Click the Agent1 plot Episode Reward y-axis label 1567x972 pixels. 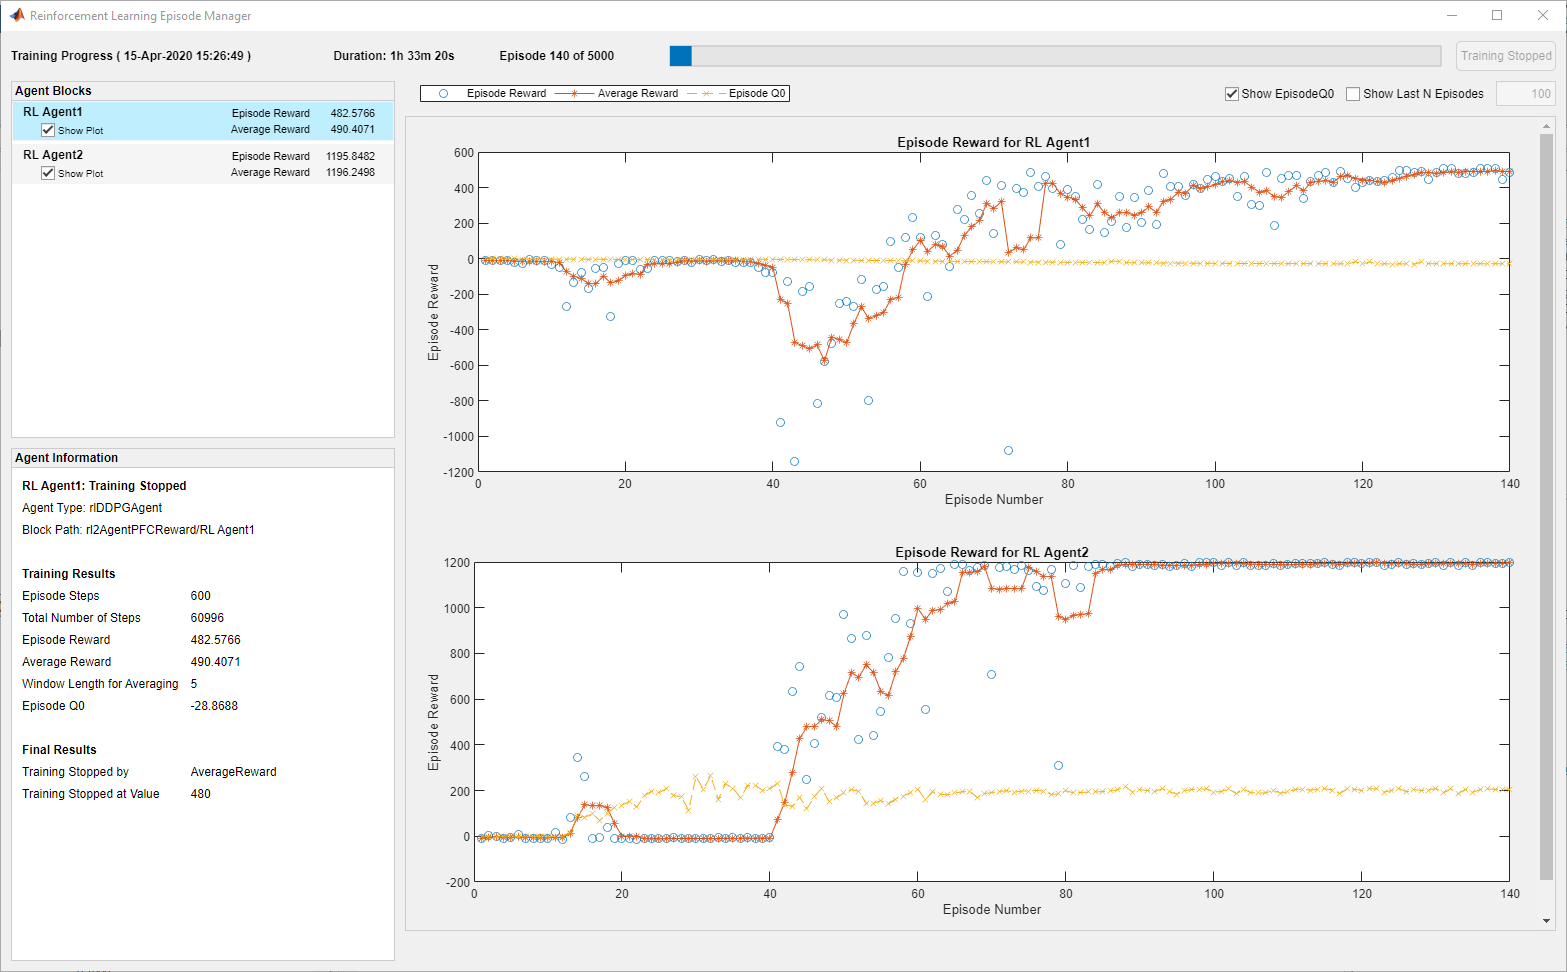pos(434,312)
